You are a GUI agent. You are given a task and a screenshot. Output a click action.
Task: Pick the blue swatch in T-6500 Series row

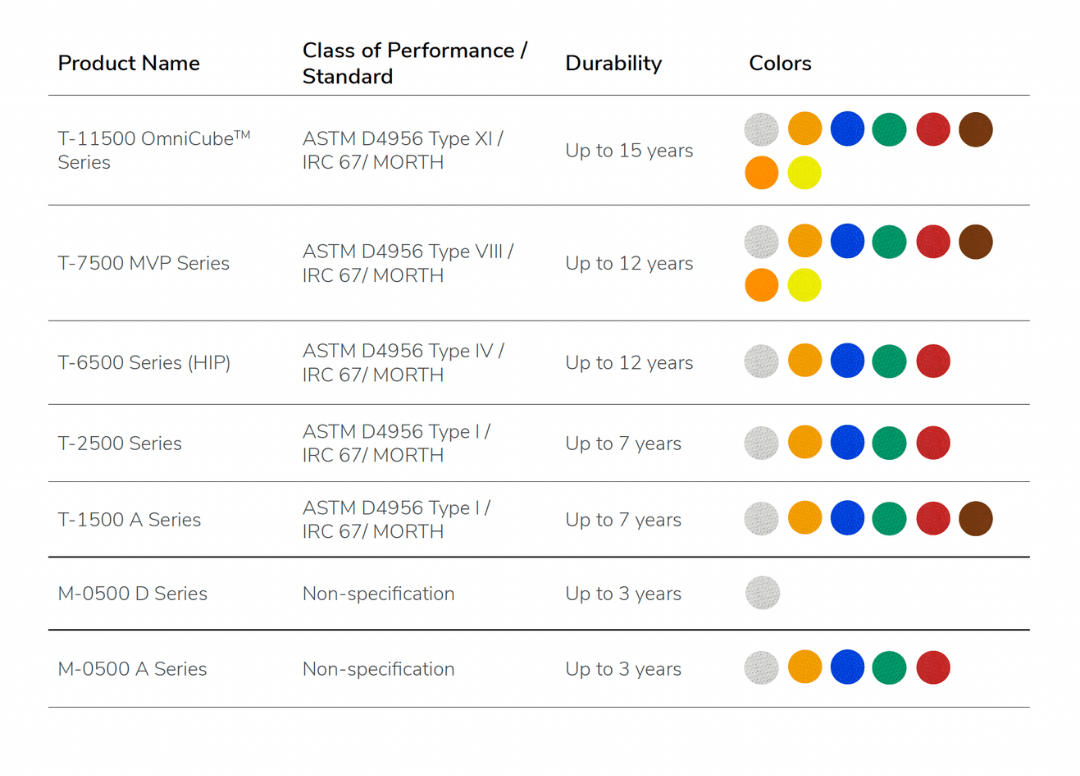click(x=847, y=361)
